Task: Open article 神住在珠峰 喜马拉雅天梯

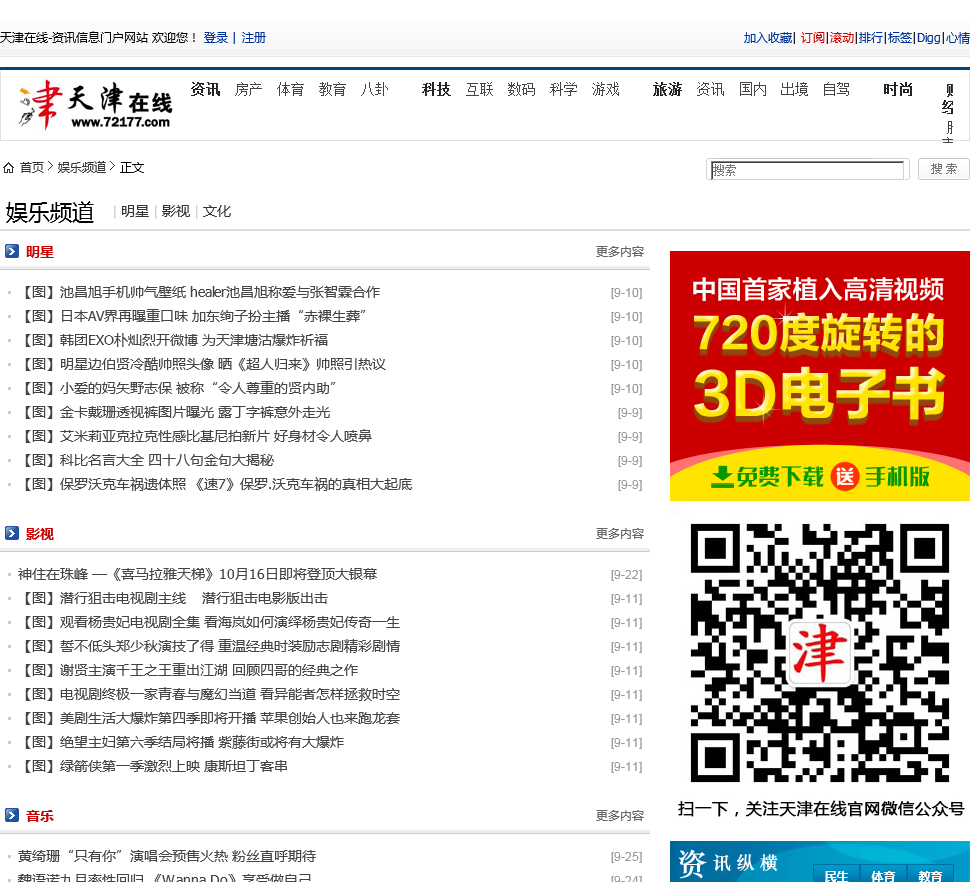Action: 197,574
